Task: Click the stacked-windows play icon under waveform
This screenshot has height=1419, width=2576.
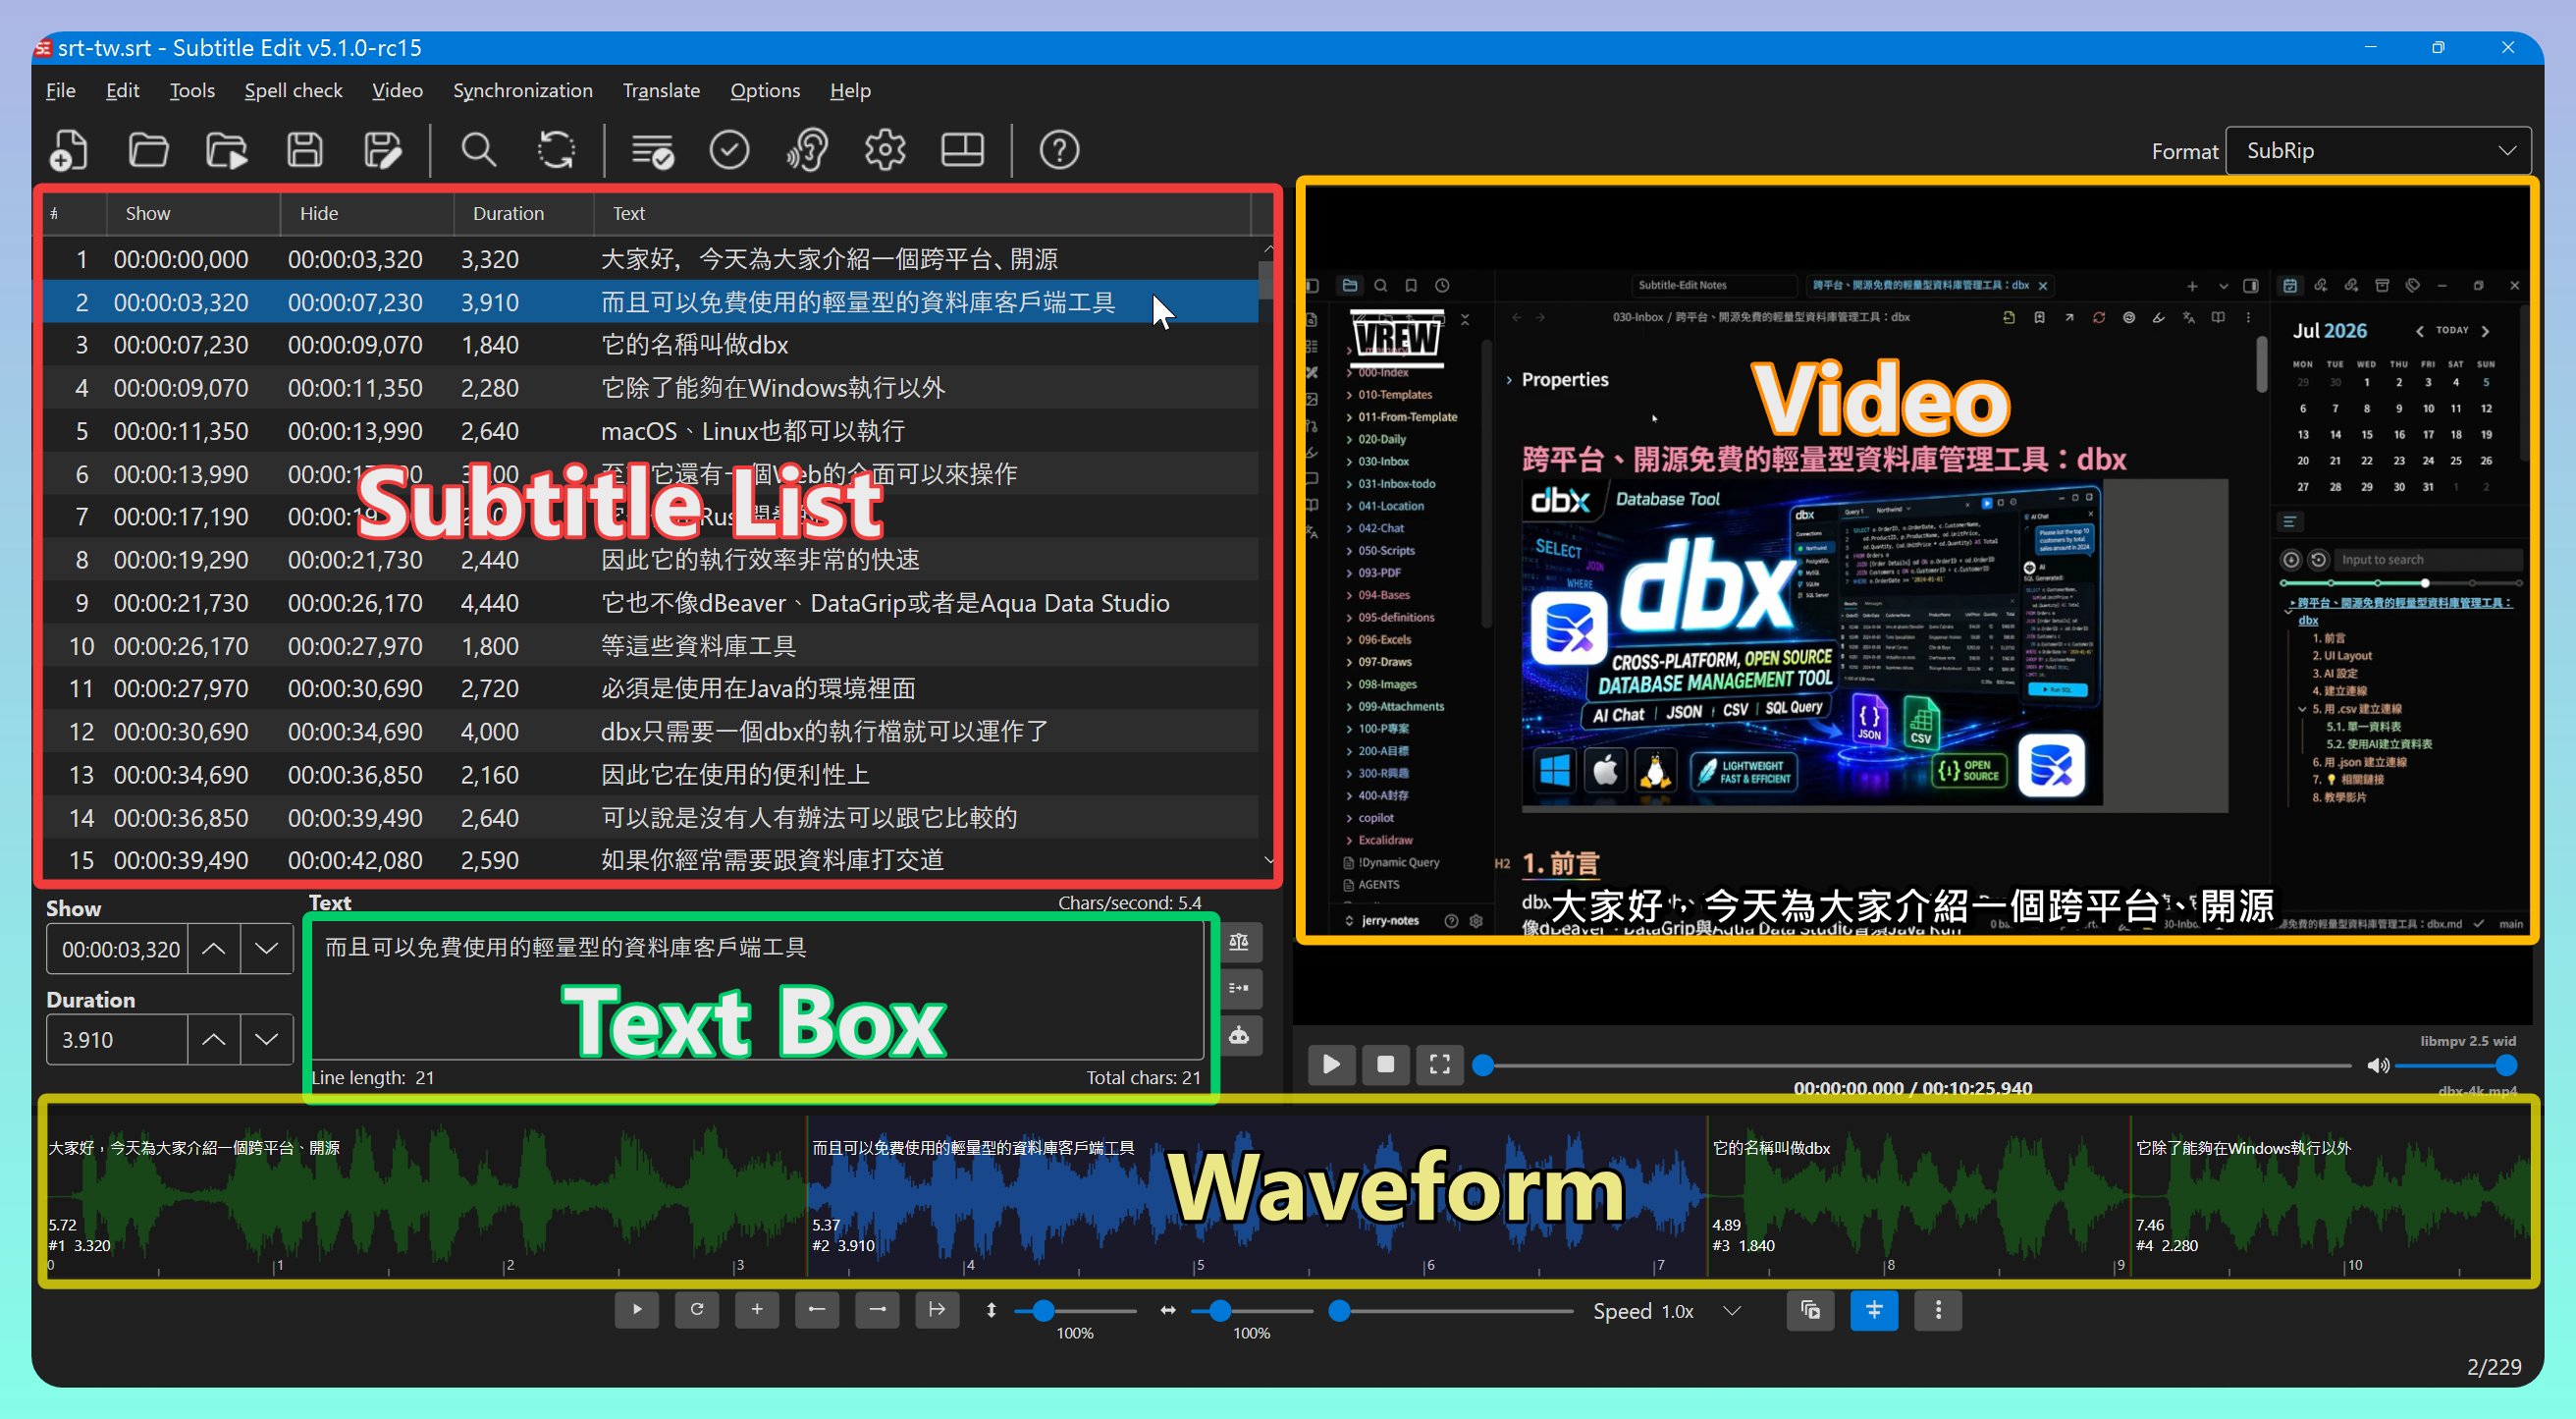Action: (1810, 1310)
